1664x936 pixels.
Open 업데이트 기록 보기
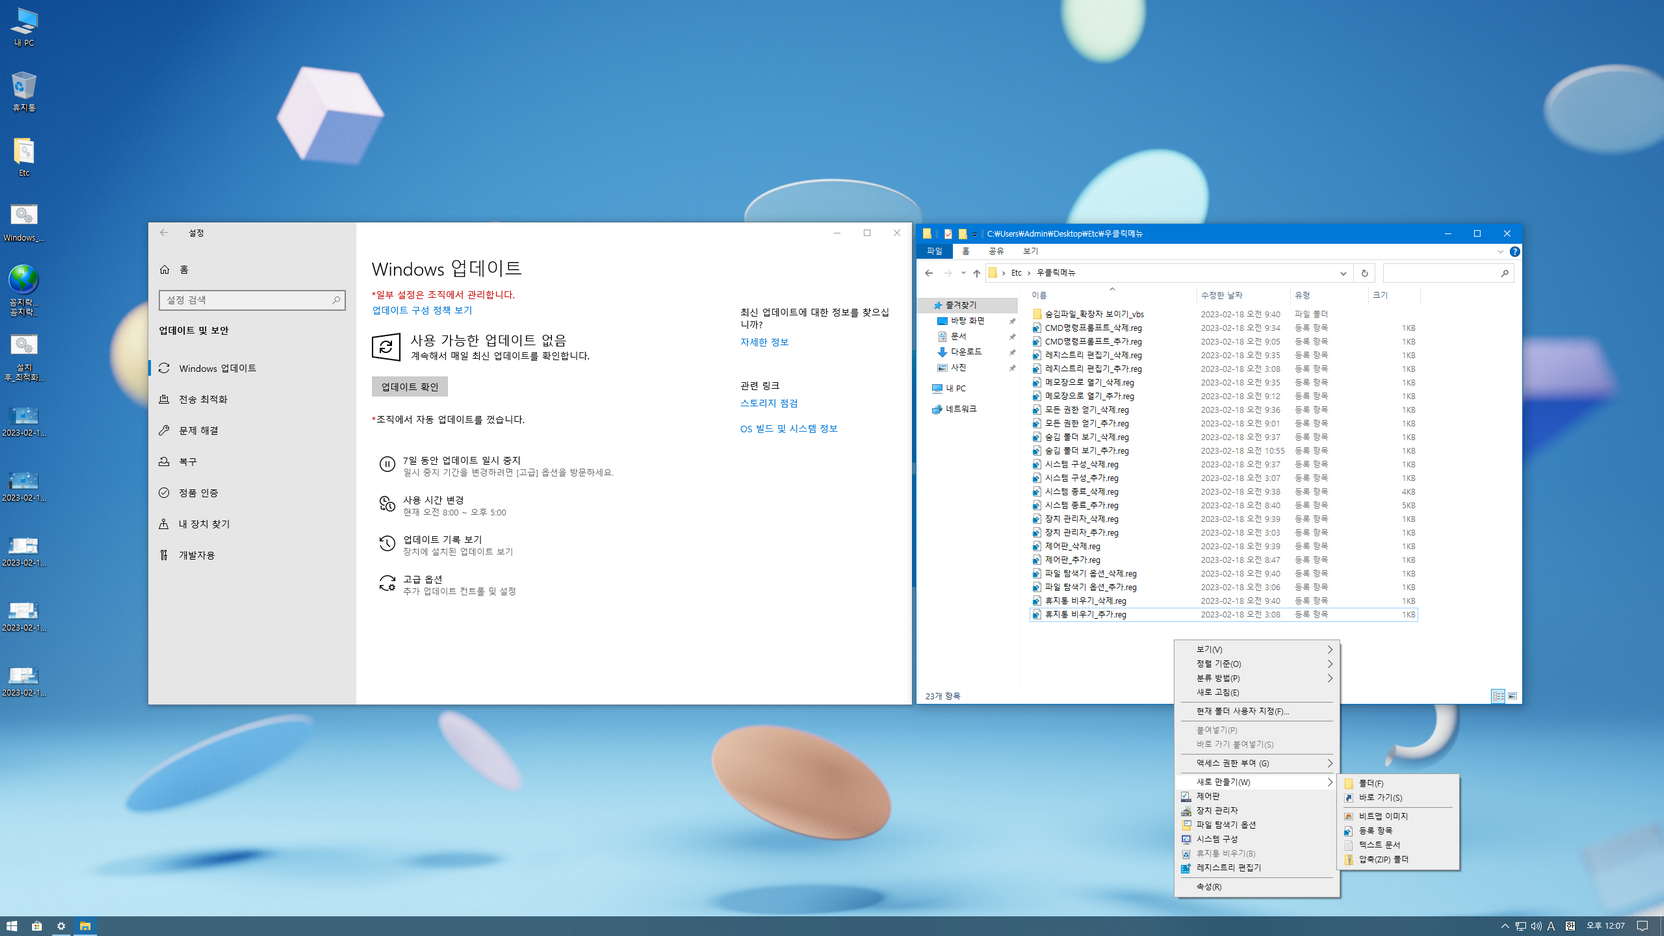click(x=446, y=545)
